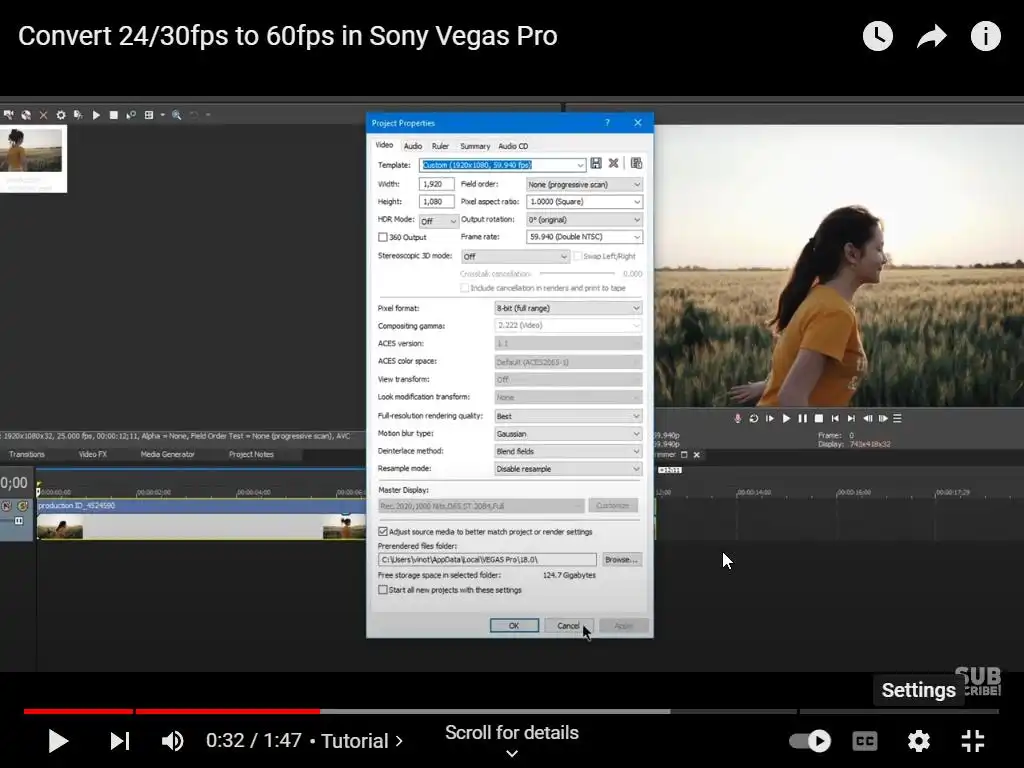Click Cancel in Project Properties
The width and height of the screenshot is (1024, 768).
tap(568, 626)
